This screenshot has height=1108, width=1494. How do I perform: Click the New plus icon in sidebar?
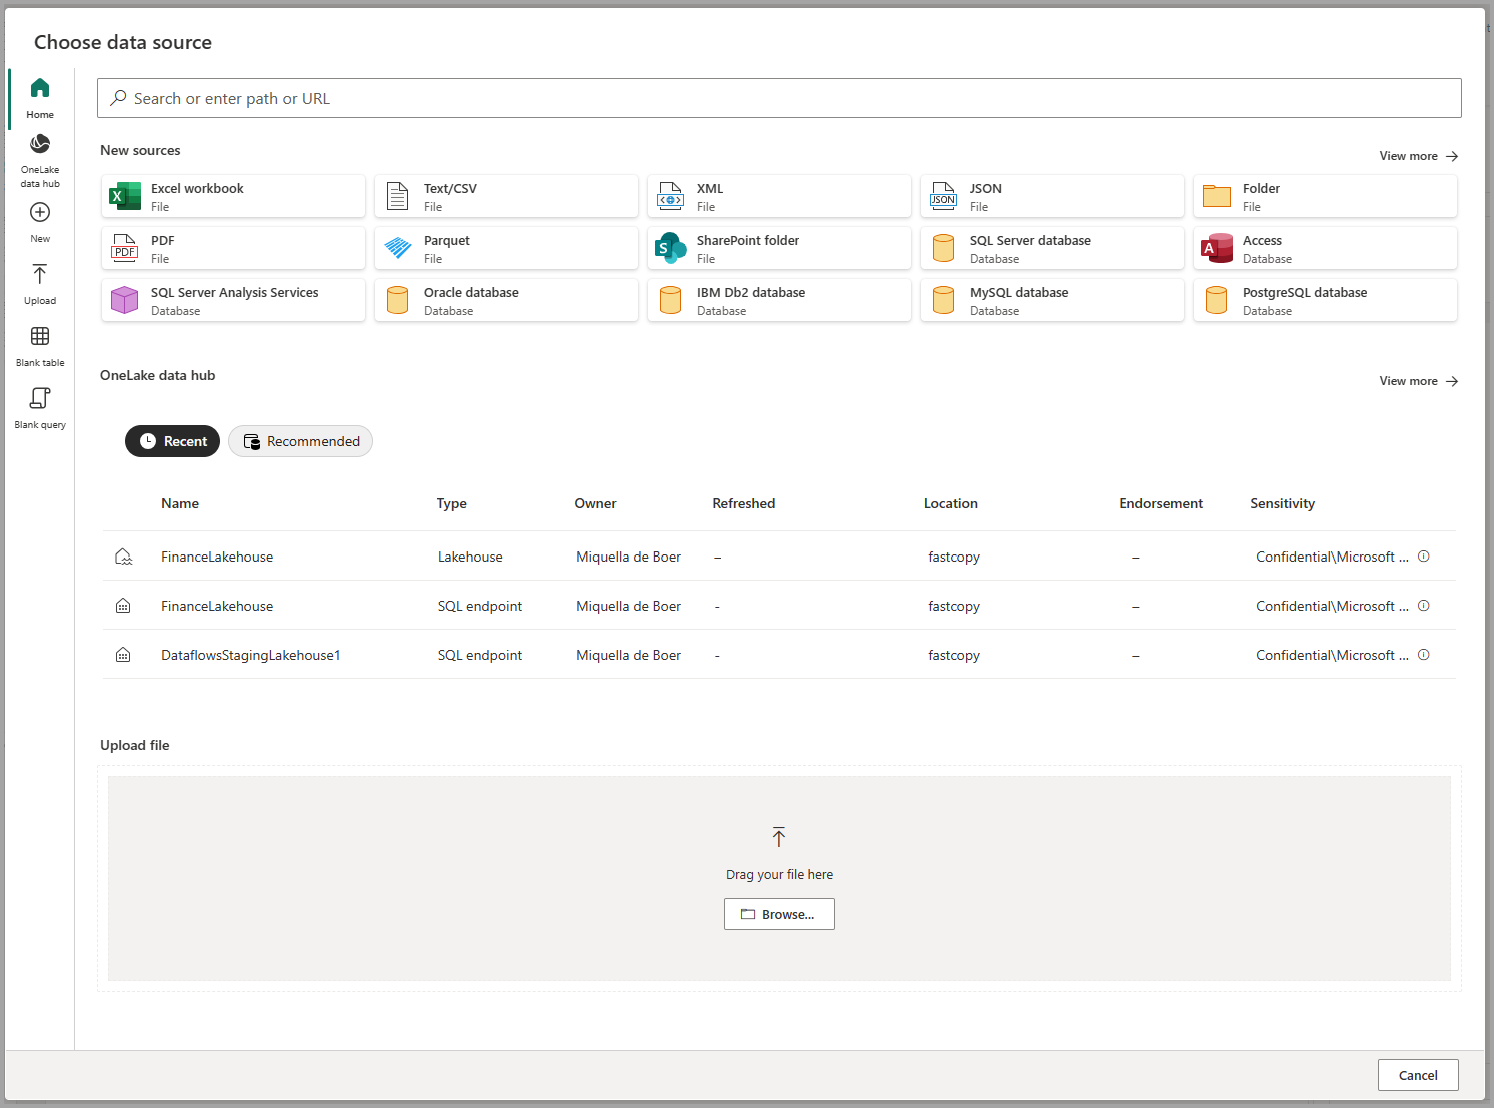(x=40, y=213)
